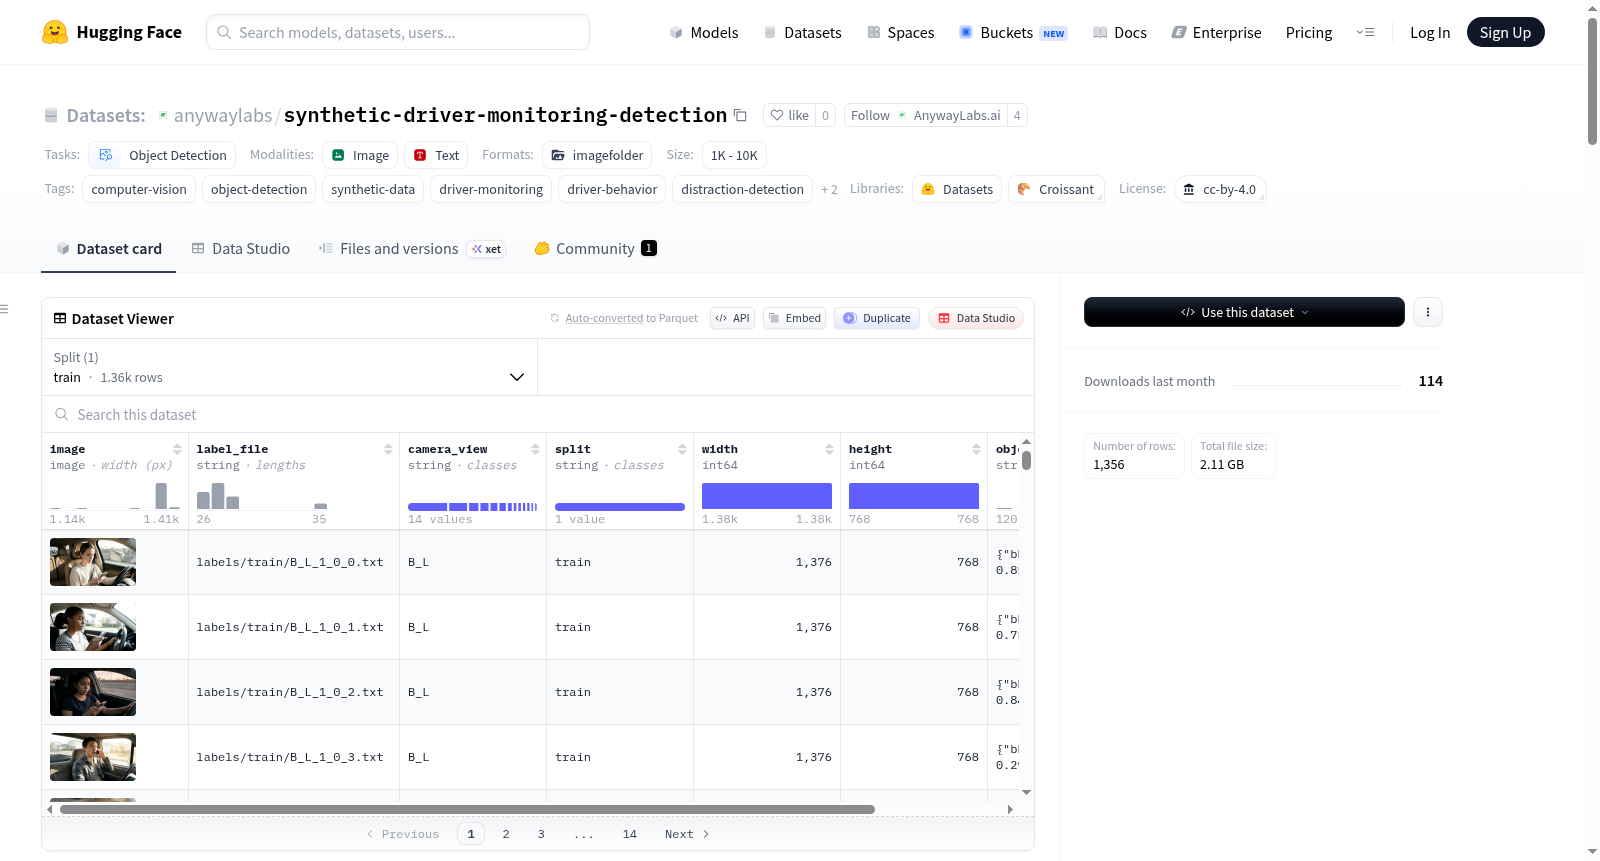Open the Files and versions tab

point(411,248)
